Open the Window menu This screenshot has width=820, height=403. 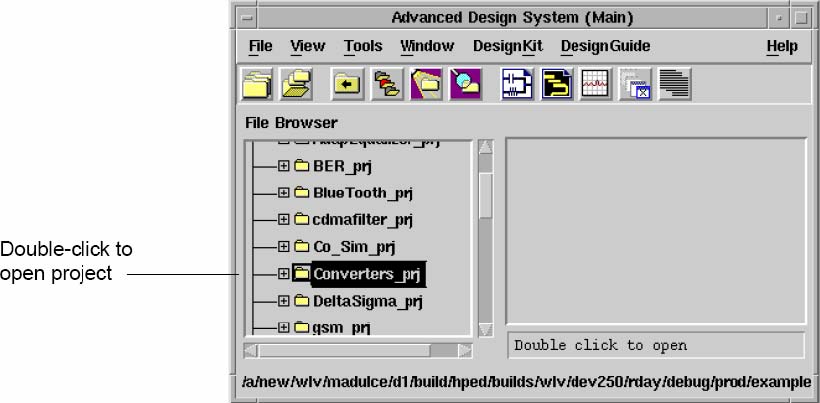click(427, 46)
